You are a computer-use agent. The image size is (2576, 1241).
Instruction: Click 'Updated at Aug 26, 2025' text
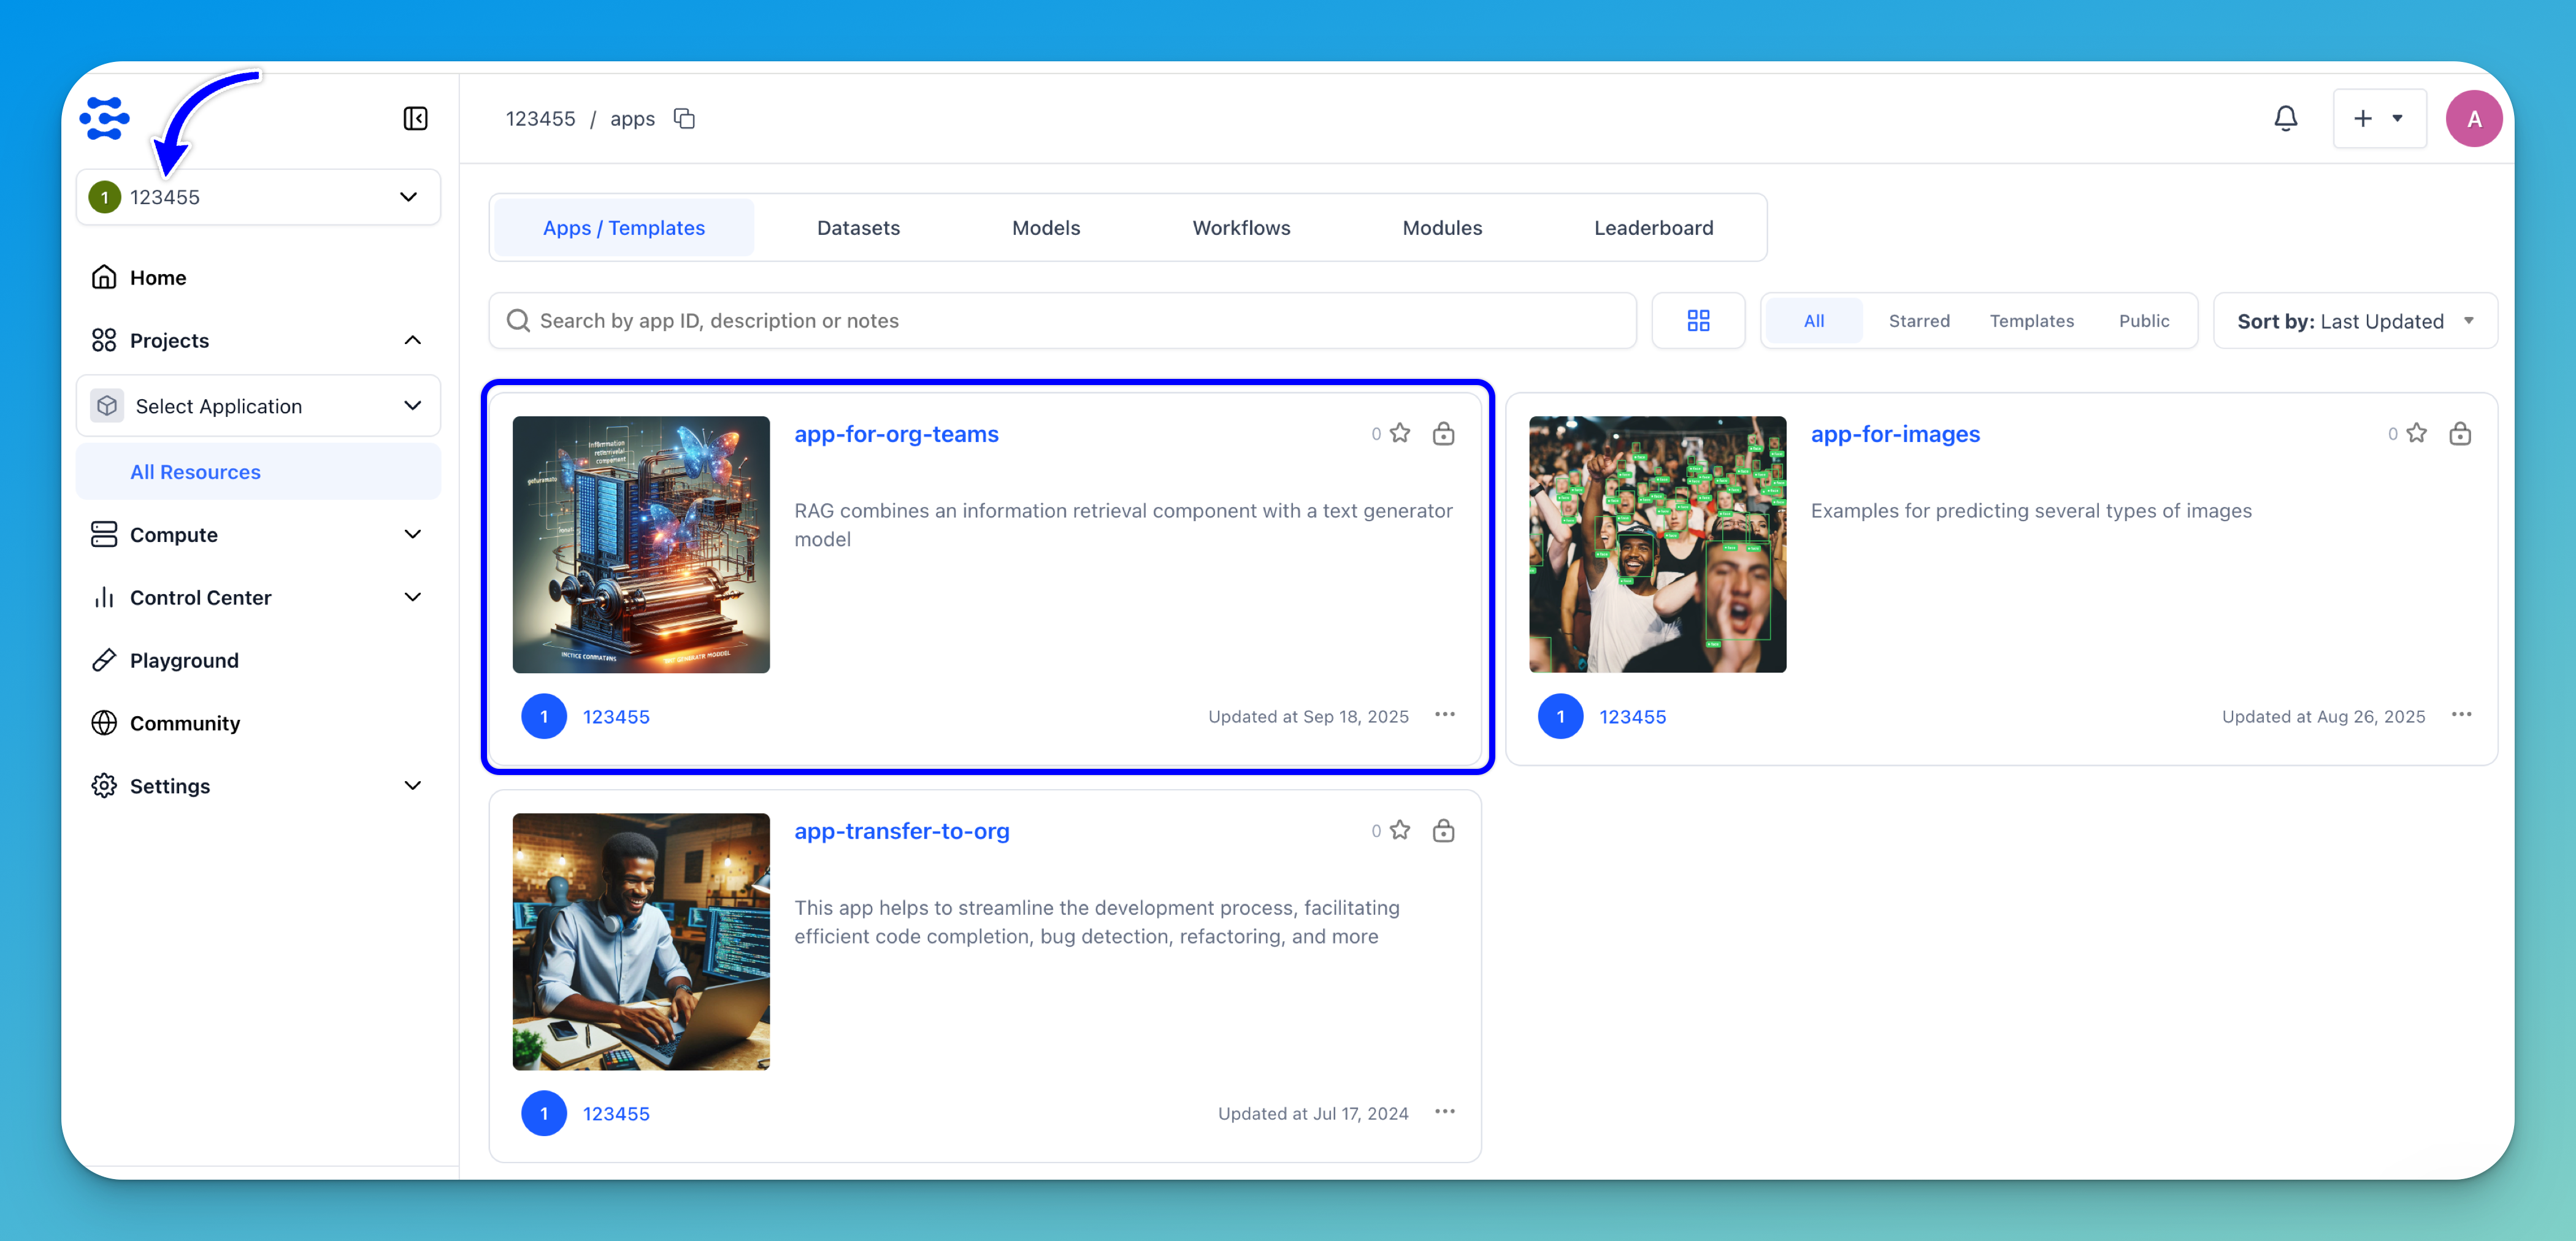(2323, 716)
